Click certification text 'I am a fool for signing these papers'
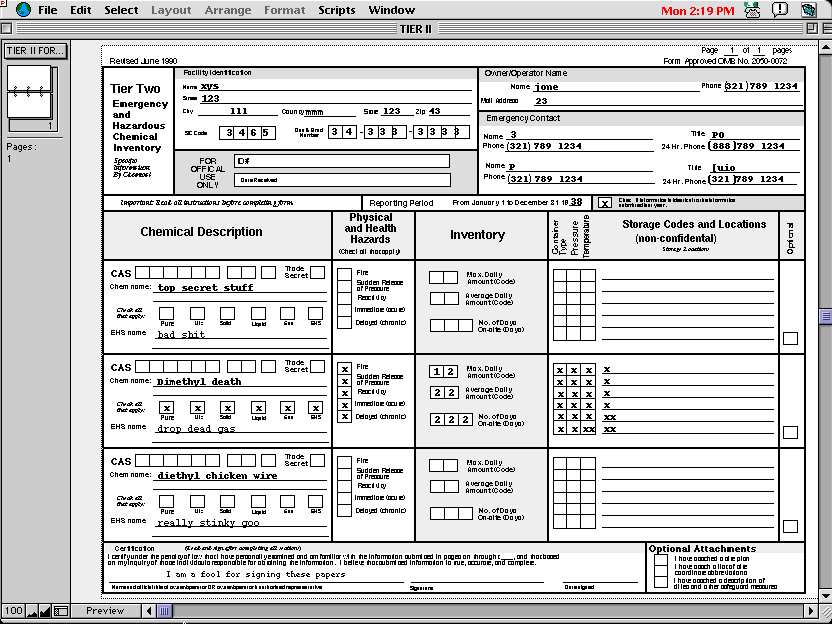This screenshot has height=624, width=832. click(256, 574)
